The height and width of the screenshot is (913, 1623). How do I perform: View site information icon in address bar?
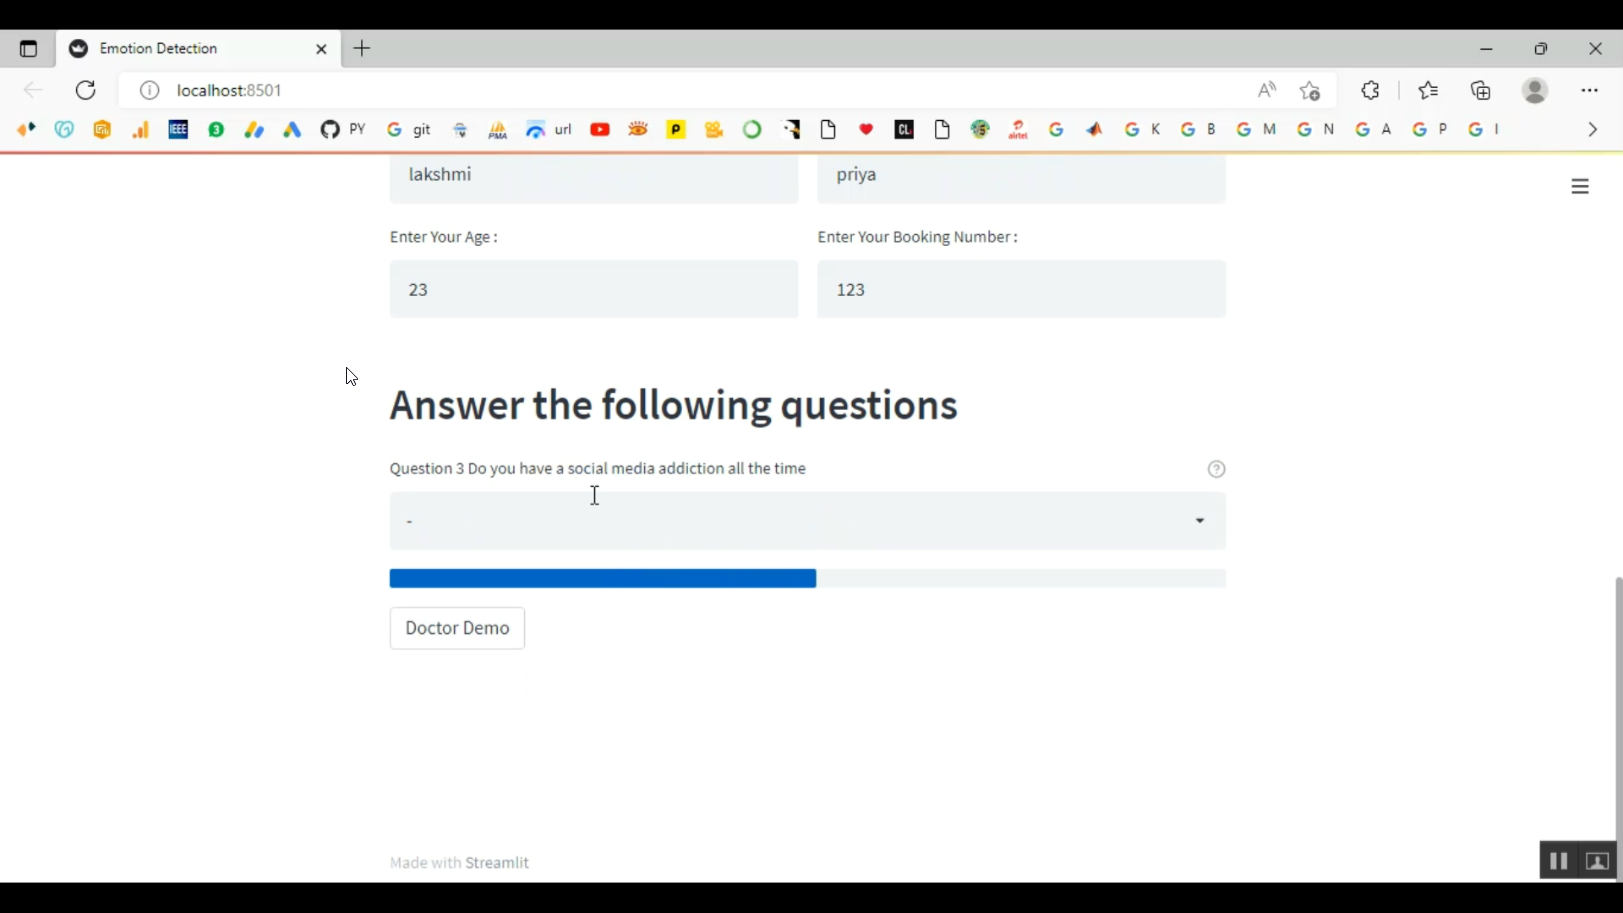[x=149, y=90]
